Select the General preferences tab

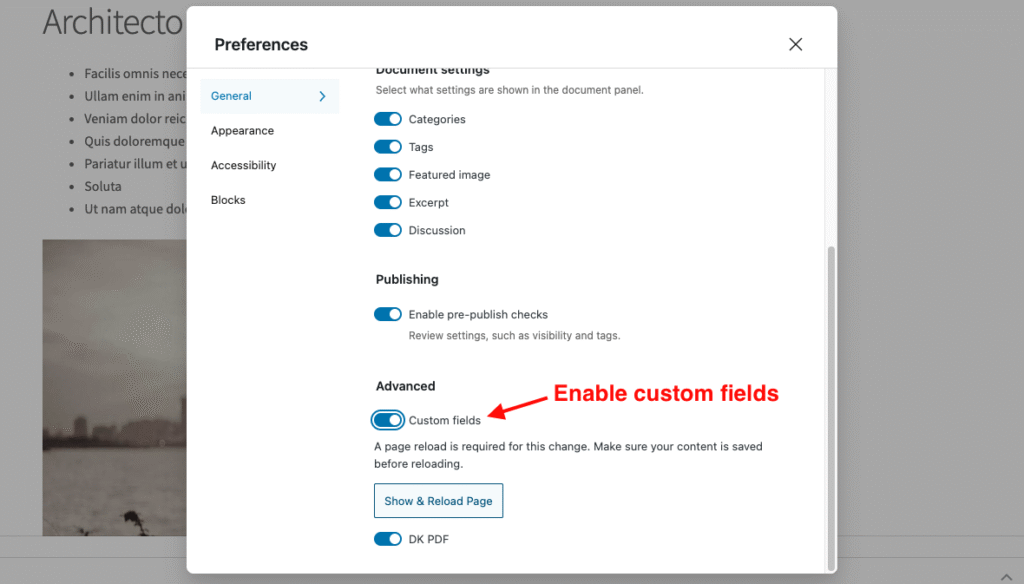[x=231, y=95]
